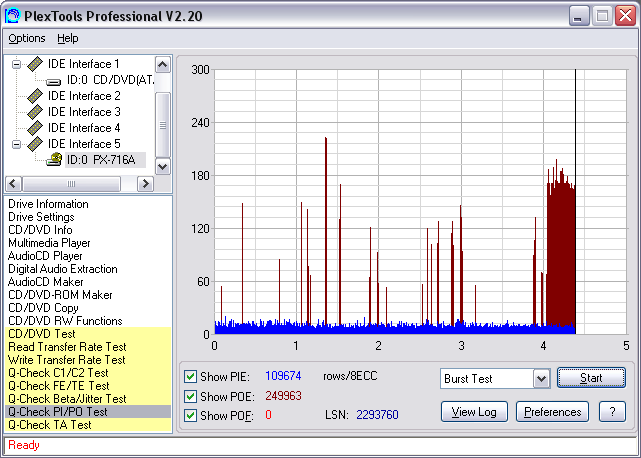This screenshot has height=458, width=641.
Task: Open AudioCD Maker
Action: pyautogui.click(x=45, y=282)
